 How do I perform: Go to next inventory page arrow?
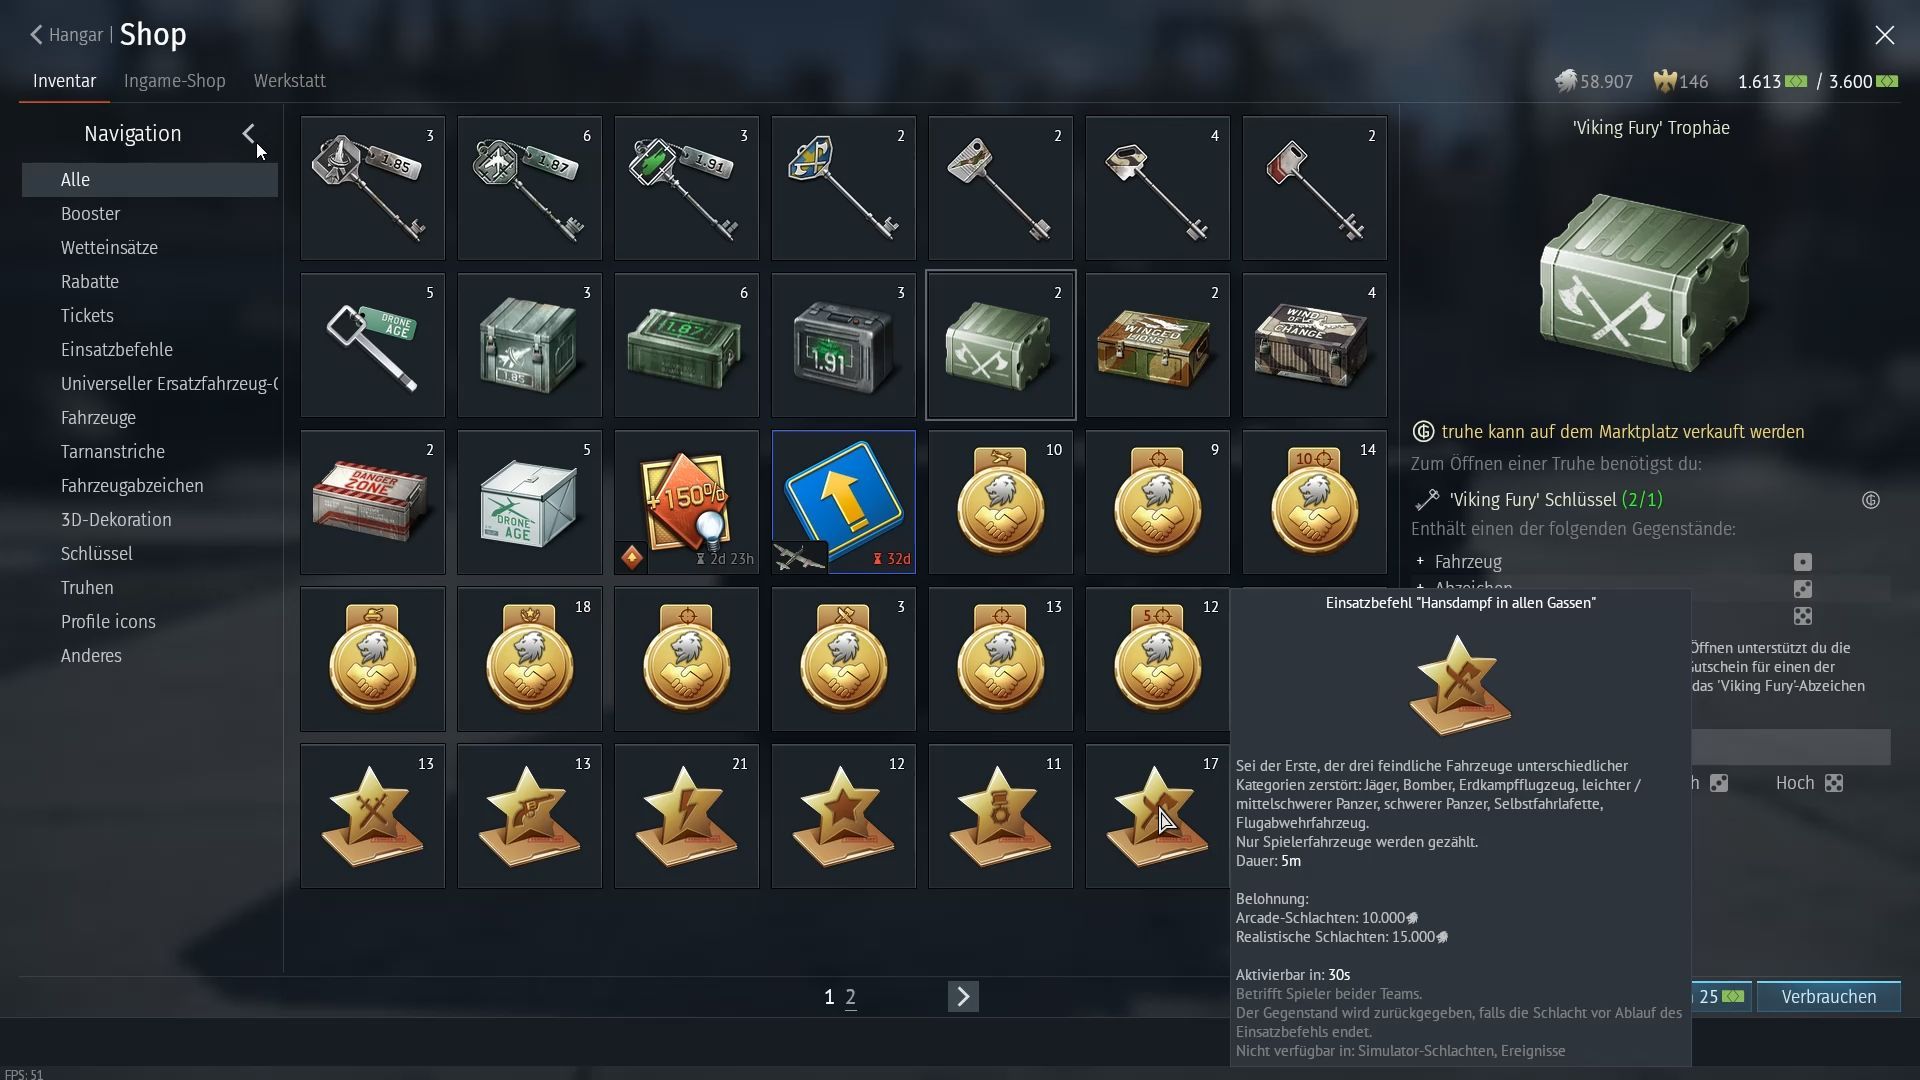click(x=963, y=996)
